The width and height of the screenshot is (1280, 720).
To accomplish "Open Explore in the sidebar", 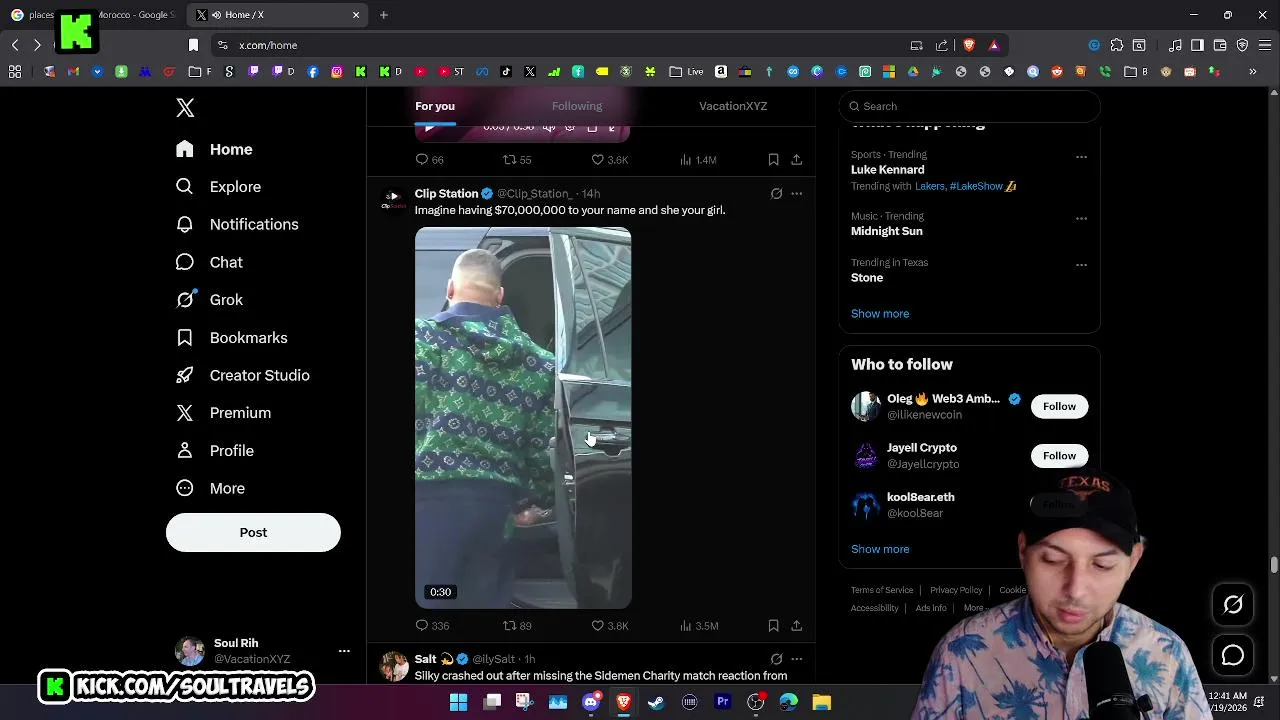I will pyautogui.click(x=218, y=187).
